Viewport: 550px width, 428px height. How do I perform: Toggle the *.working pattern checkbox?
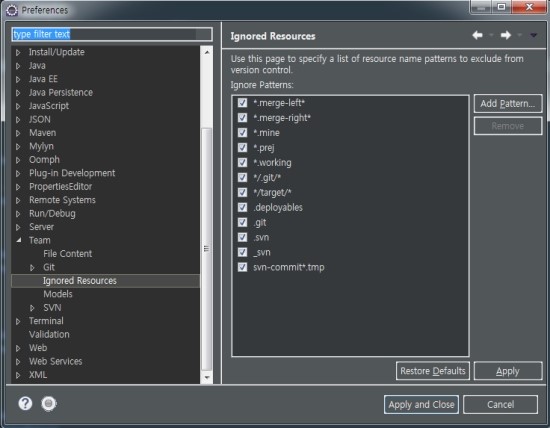242,162
